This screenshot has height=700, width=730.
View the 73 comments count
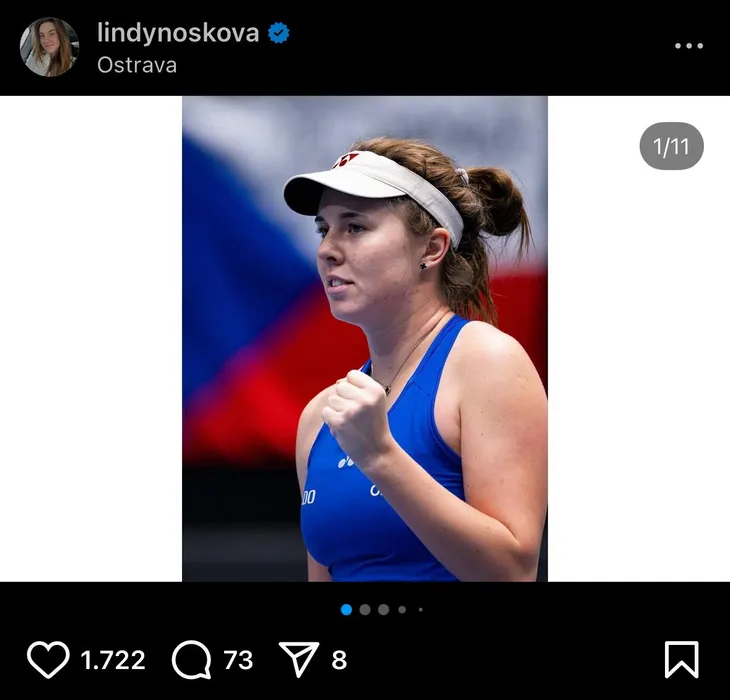[x=238, y=660]
